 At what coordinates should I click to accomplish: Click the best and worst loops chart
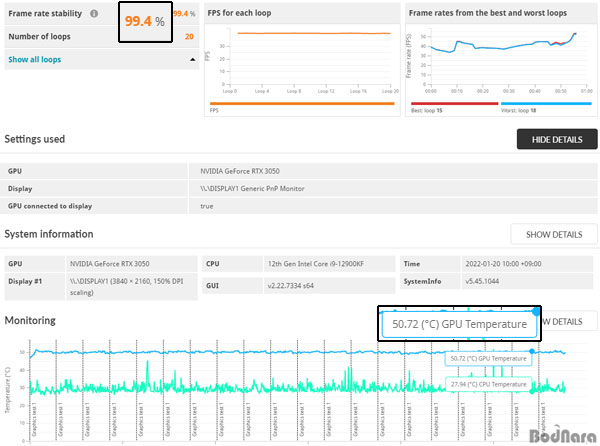(x=501, y=60)
